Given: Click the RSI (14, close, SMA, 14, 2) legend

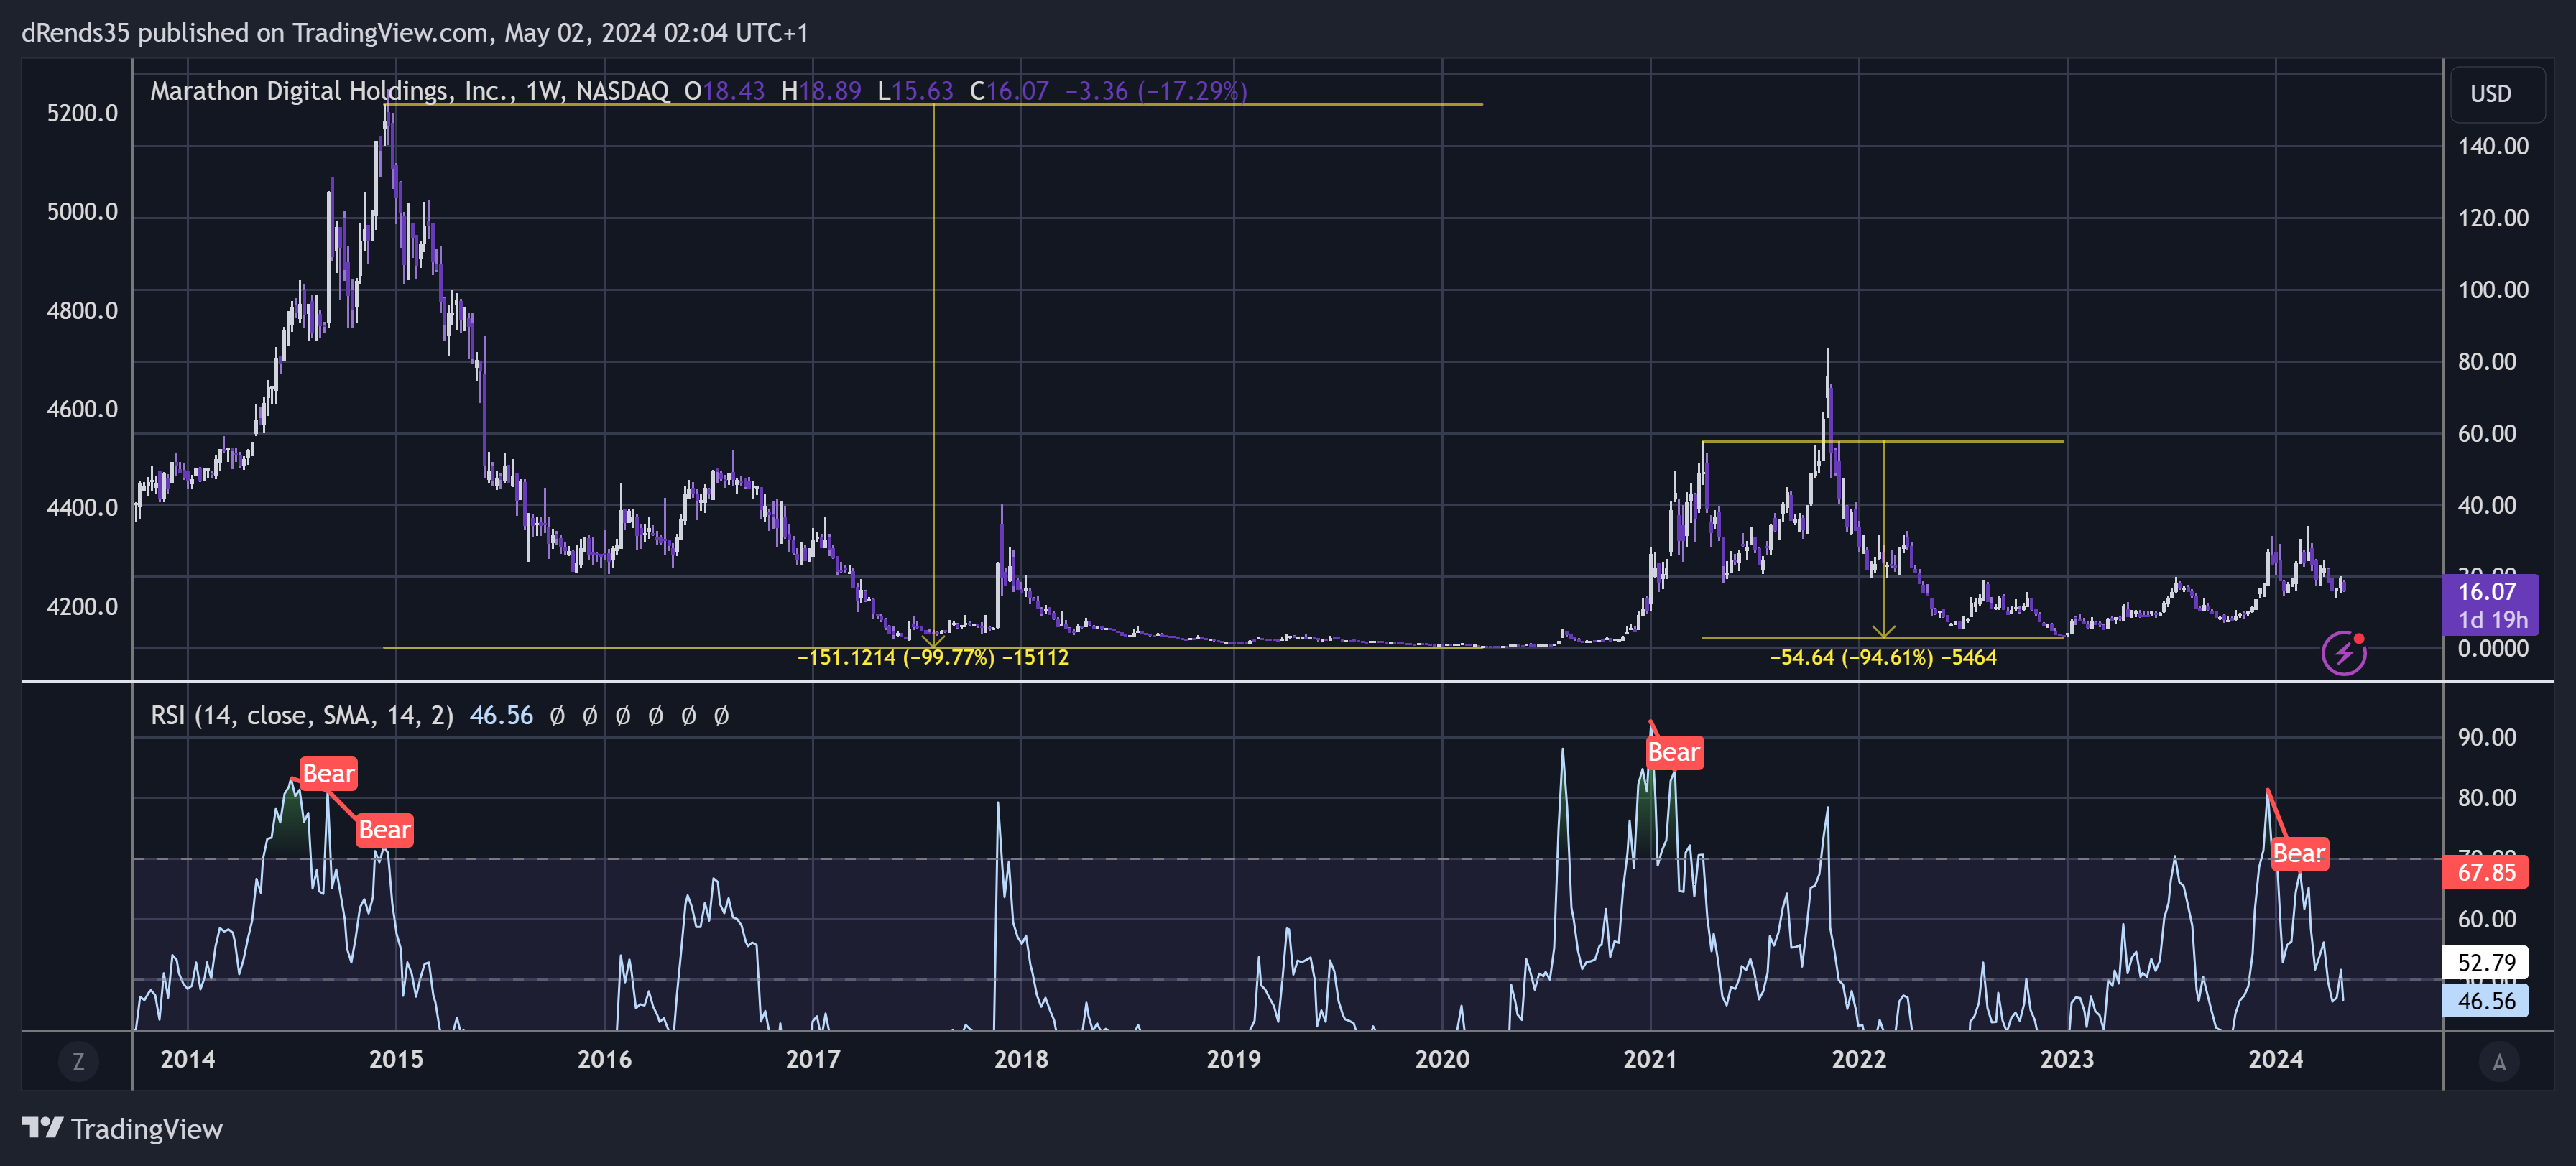Looking at the screenshot, I should click(302, 716).
